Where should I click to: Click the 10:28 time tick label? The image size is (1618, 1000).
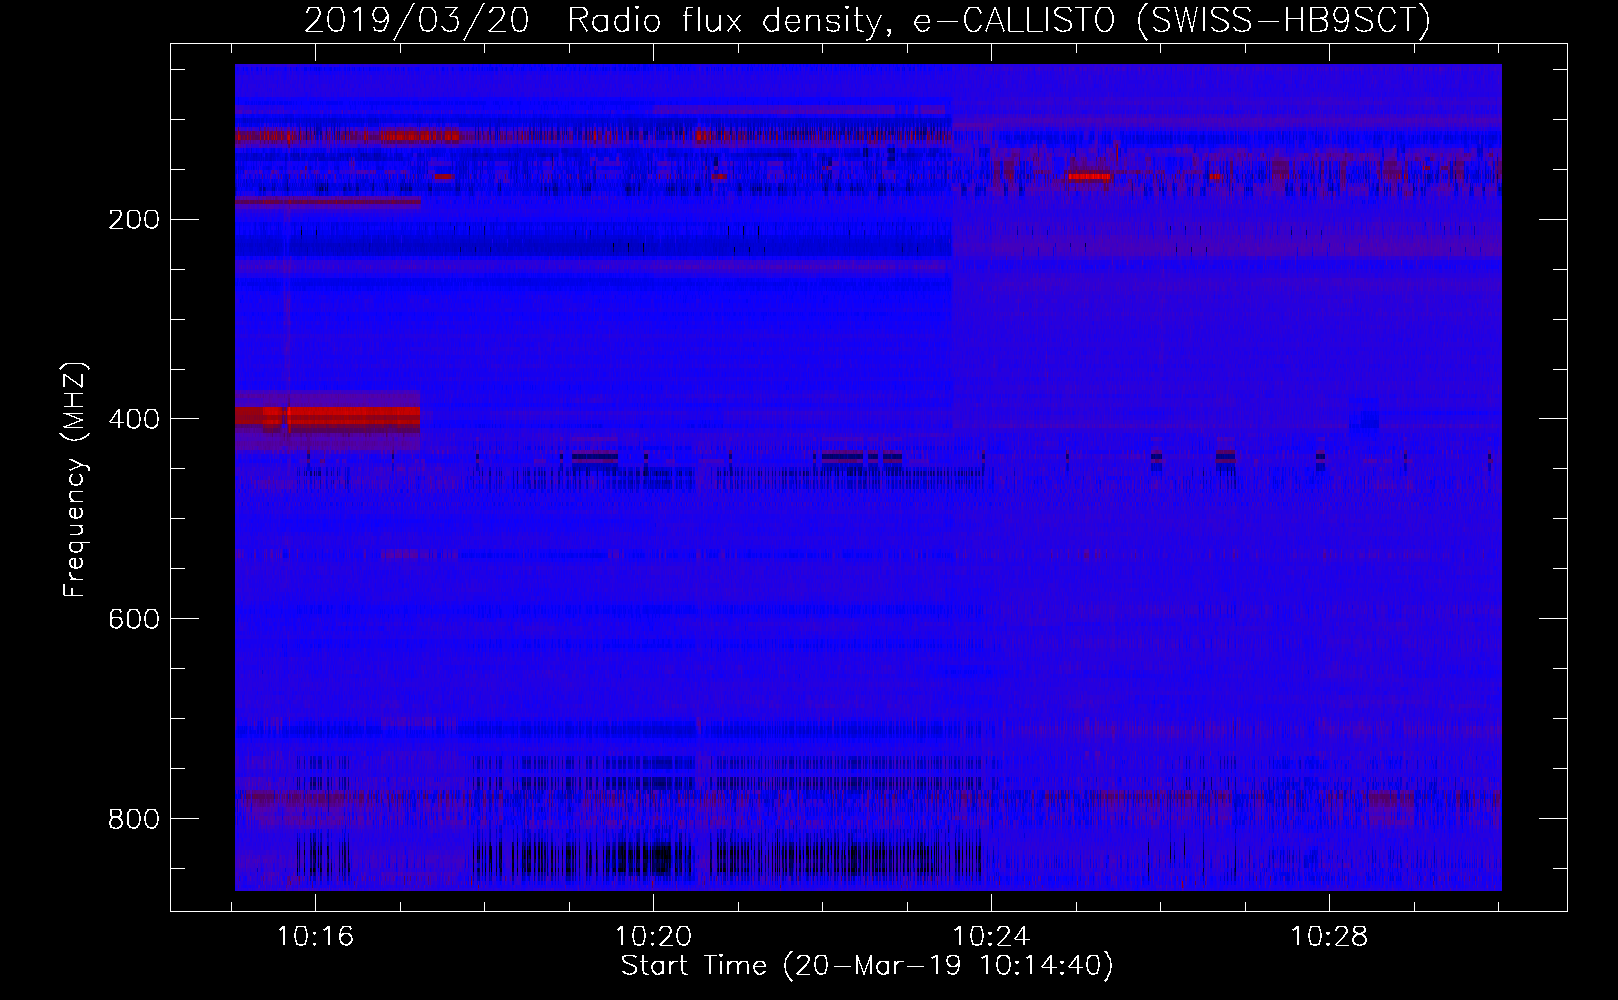(x=1329, y=937)
